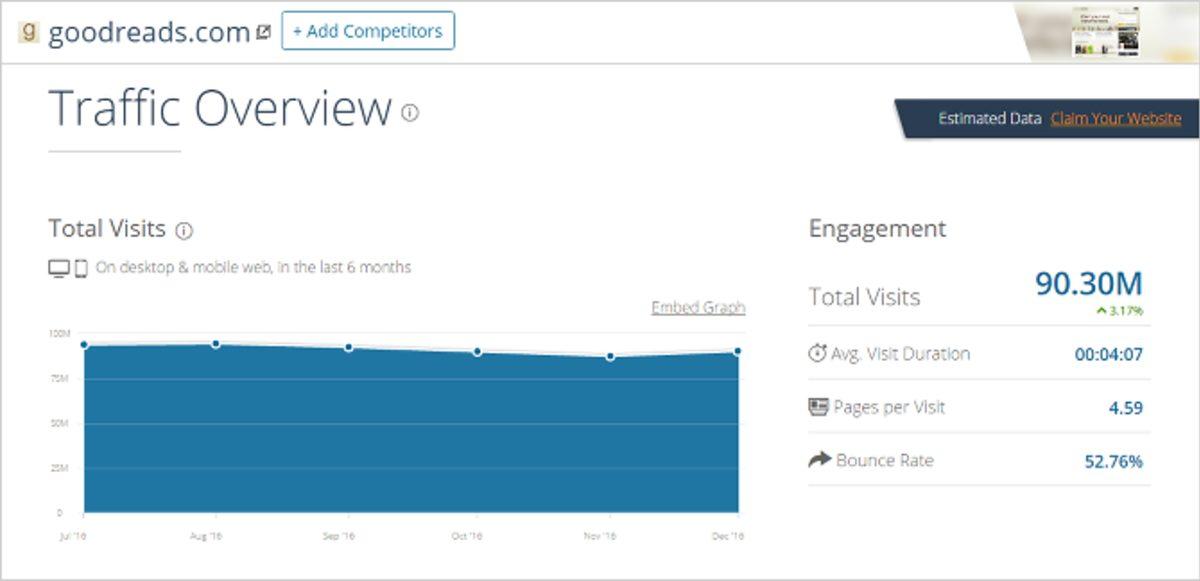Screen dimensions: 1200x581
Task: Open the website preview thumbnail
Action: (1106, 32)
